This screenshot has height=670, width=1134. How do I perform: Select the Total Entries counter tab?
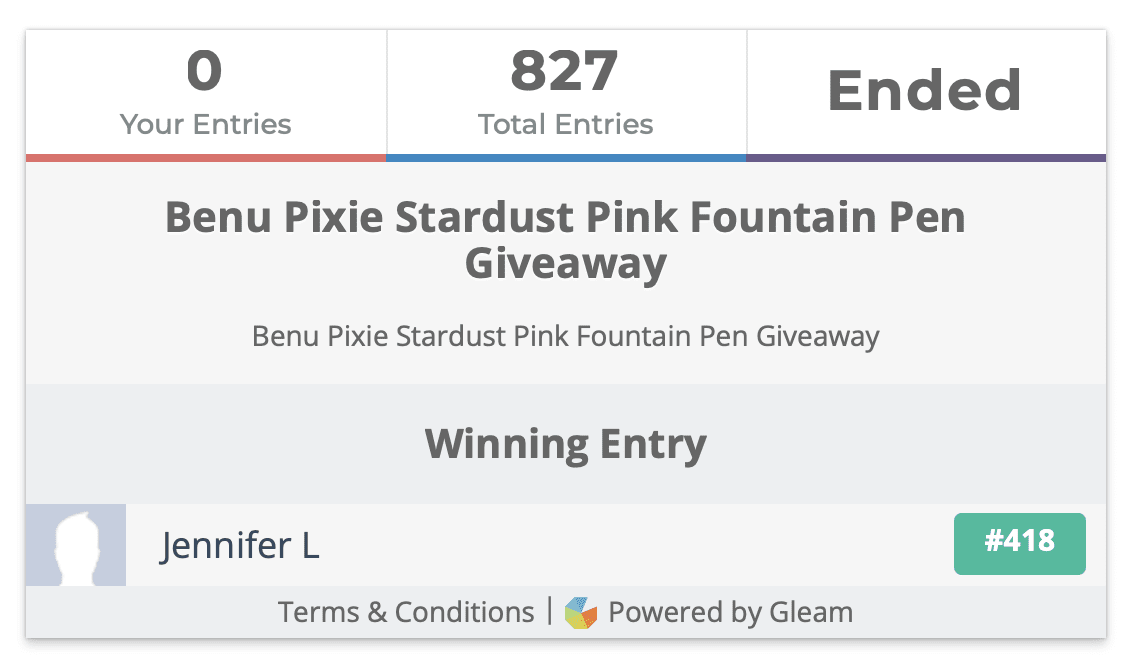566,92
